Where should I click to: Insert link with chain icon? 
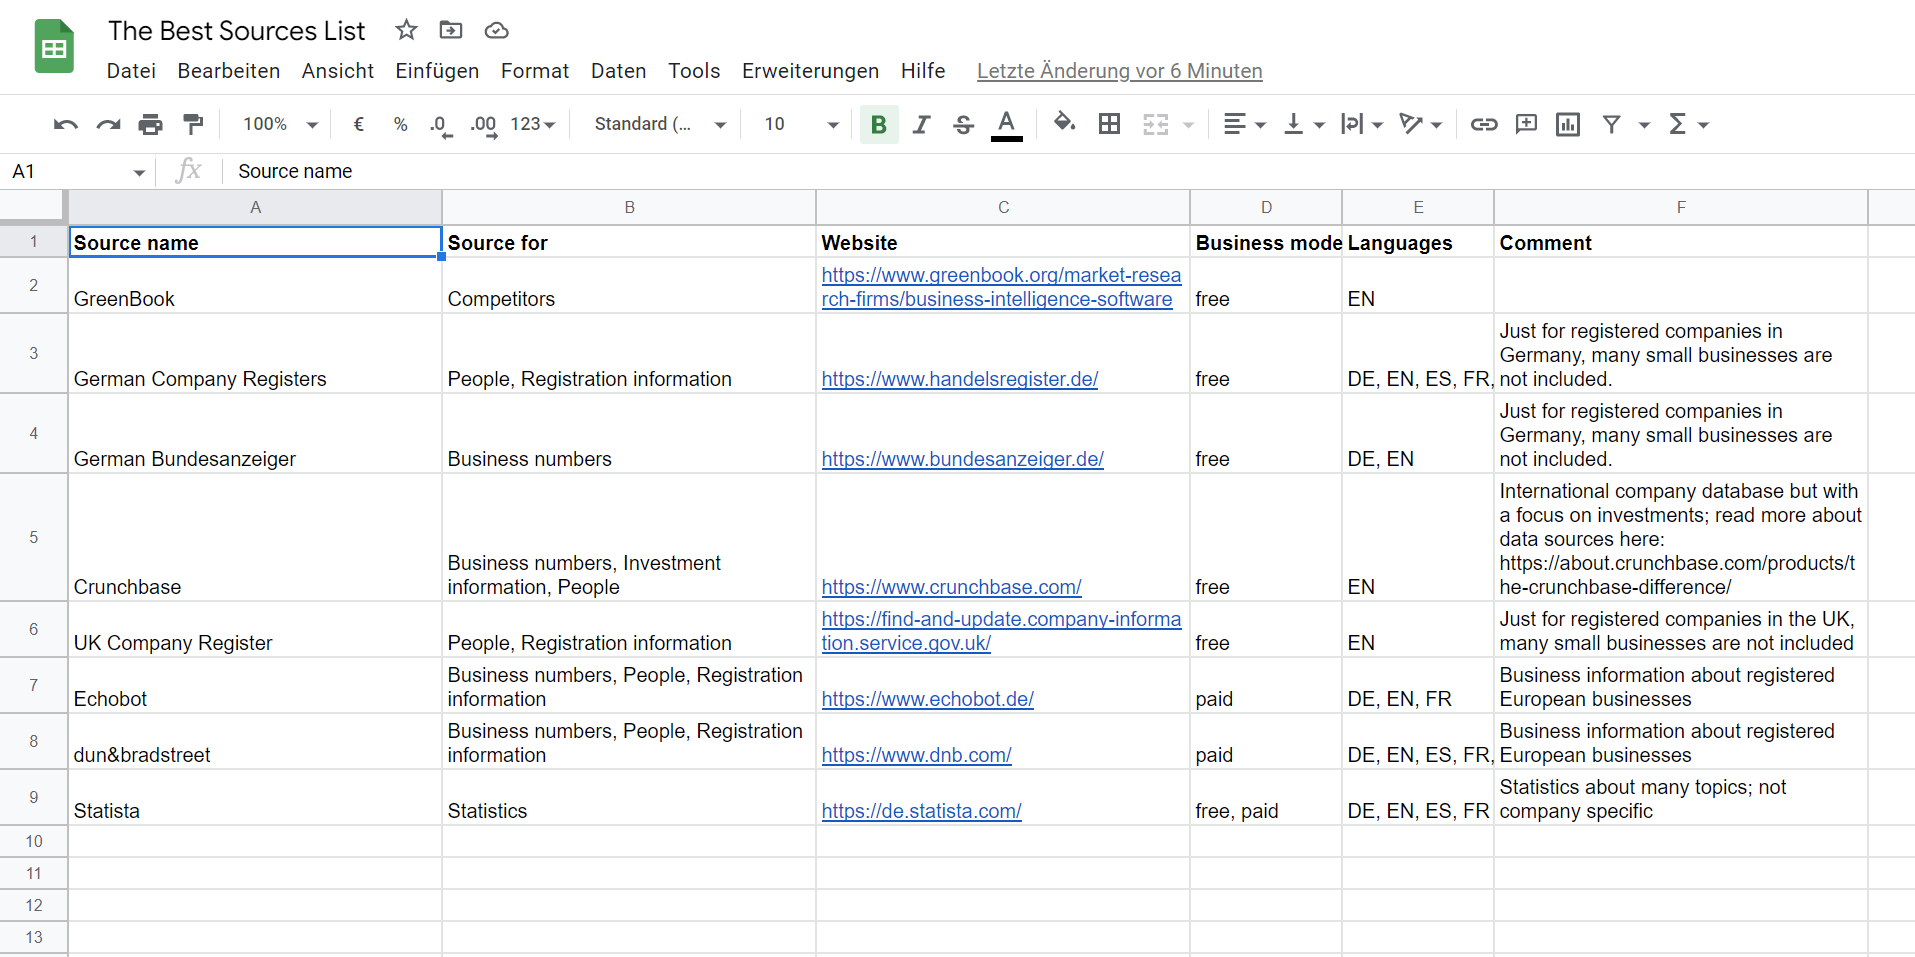point(1484,124)
